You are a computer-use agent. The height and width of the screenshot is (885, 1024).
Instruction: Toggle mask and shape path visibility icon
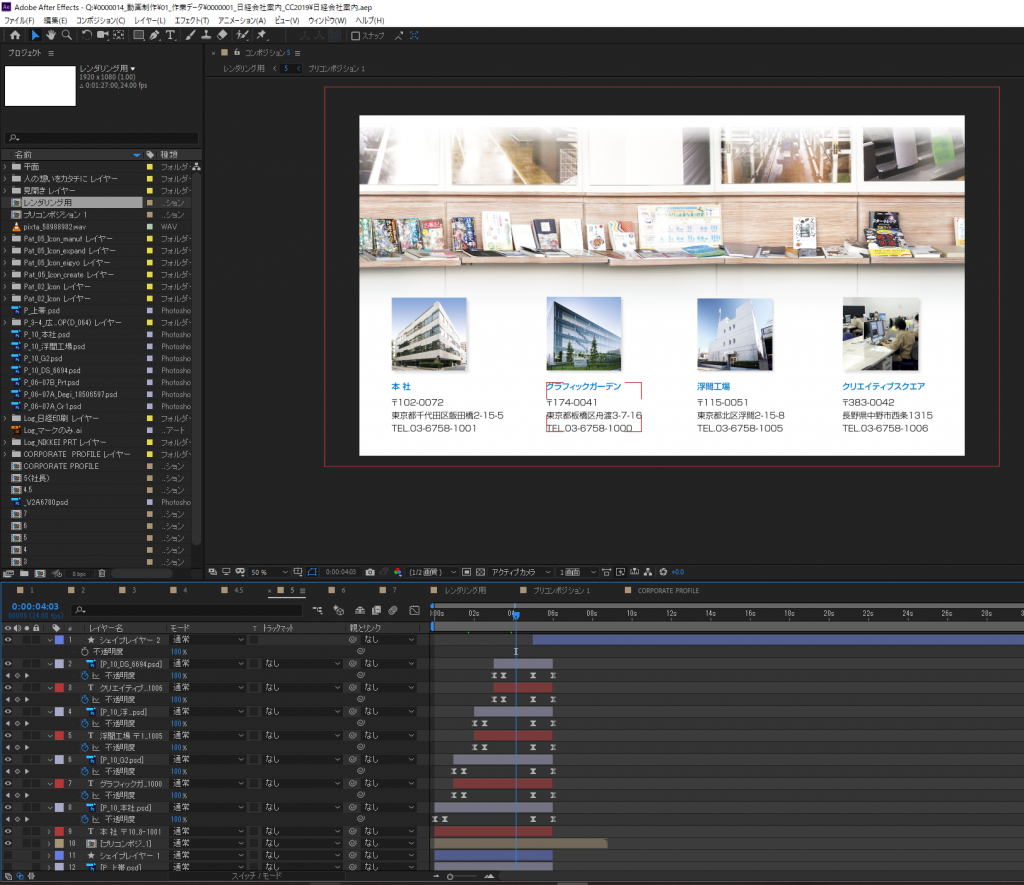coord(312,572)
